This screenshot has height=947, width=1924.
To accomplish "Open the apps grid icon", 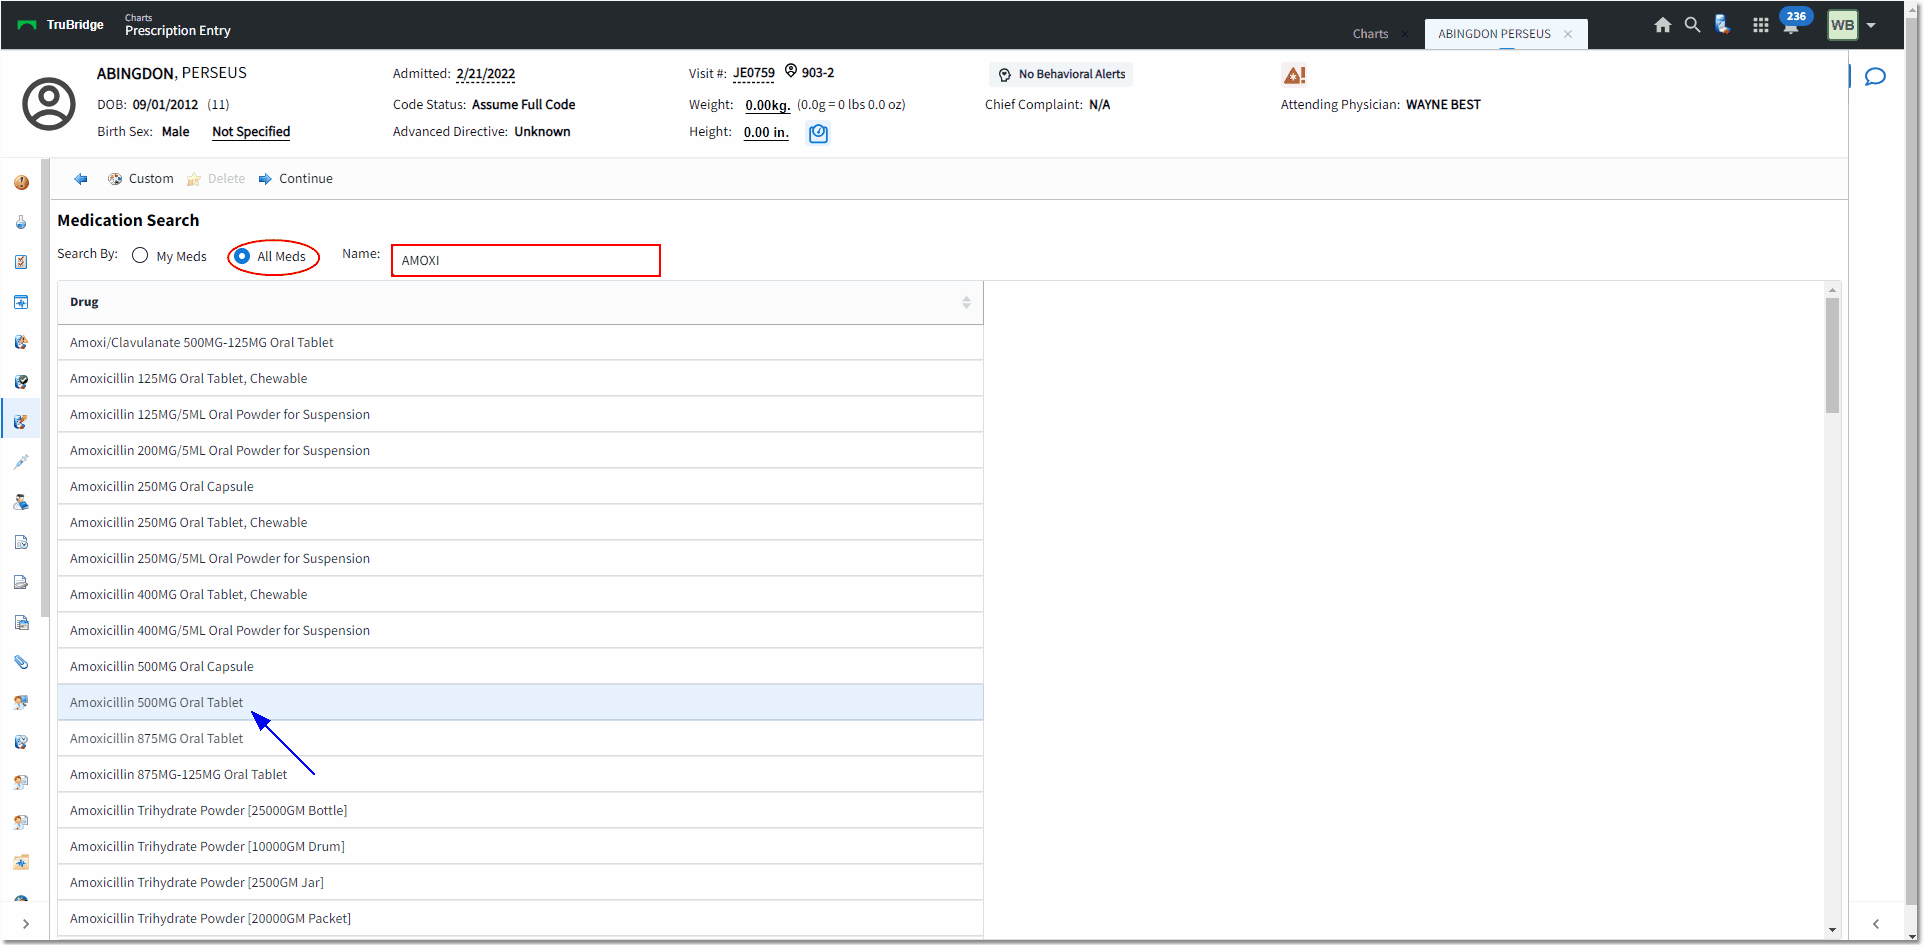I will pyautogui.click(x=1761, y=25).
